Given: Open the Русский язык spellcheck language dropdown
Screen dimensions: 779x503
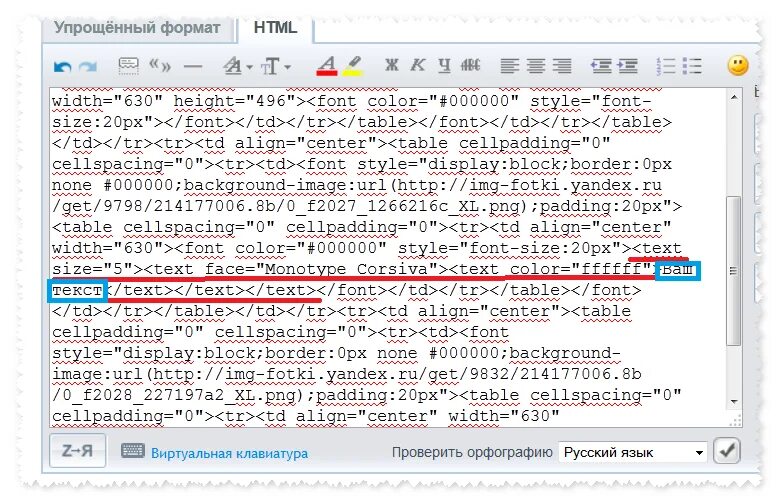Looking at the screenshot, I should (x=632, y=452).
